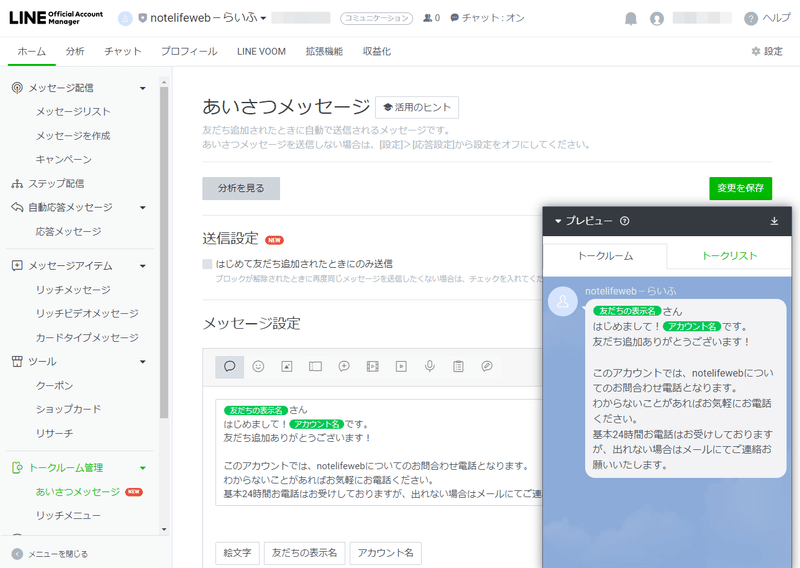Add a voice message via microphone icon

(430, 366)
